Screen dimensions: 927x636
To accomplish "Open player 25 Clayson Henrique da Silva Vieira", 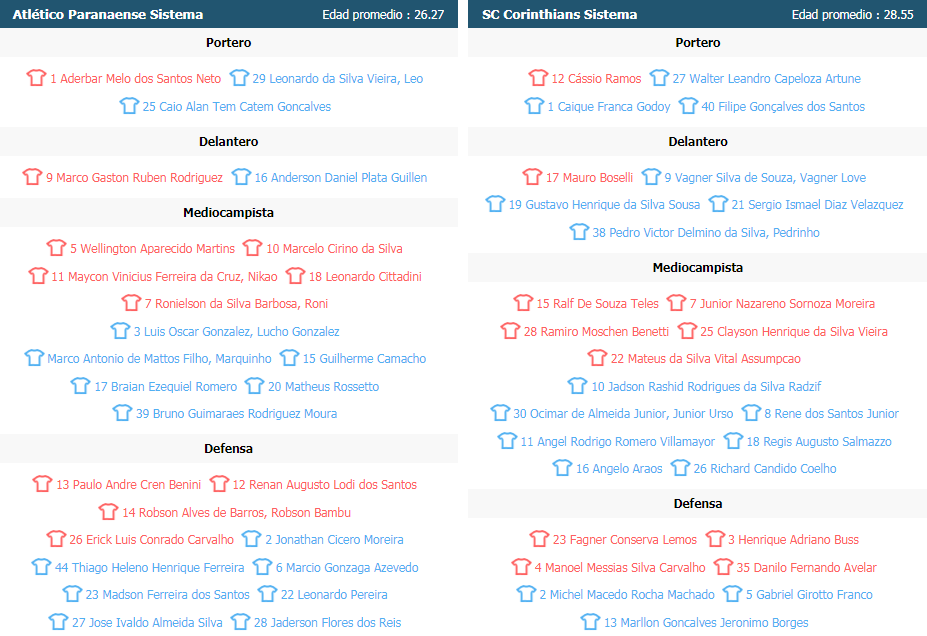I will (794, 332).
